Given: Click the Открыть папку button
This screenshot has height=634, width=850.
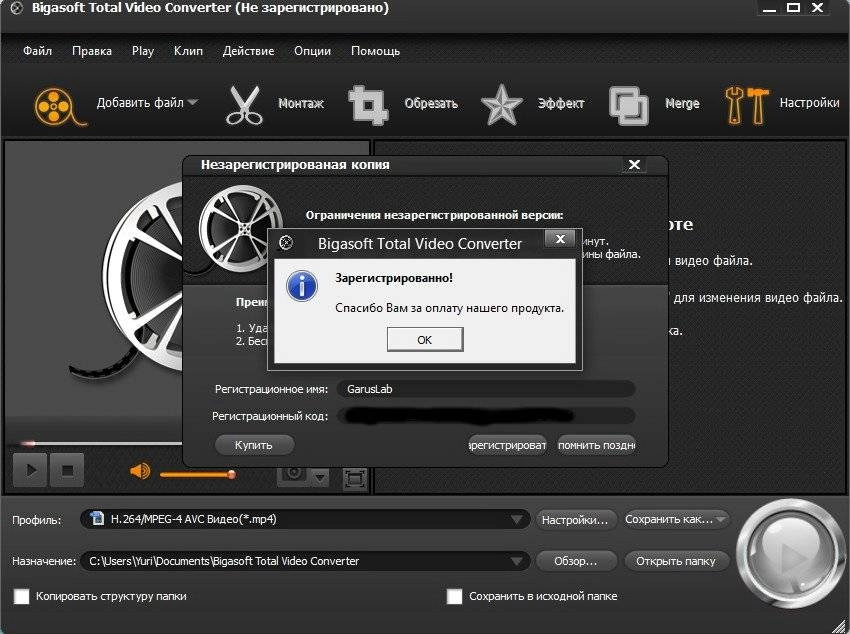Looking at the screenshot, I should pos(675,561).
